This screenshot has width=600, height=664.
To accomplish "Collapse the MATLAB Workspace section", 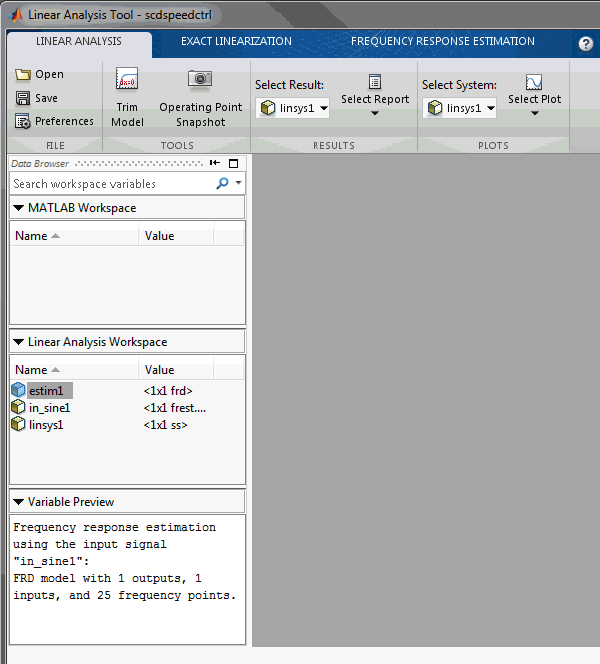I will point(19,208).
